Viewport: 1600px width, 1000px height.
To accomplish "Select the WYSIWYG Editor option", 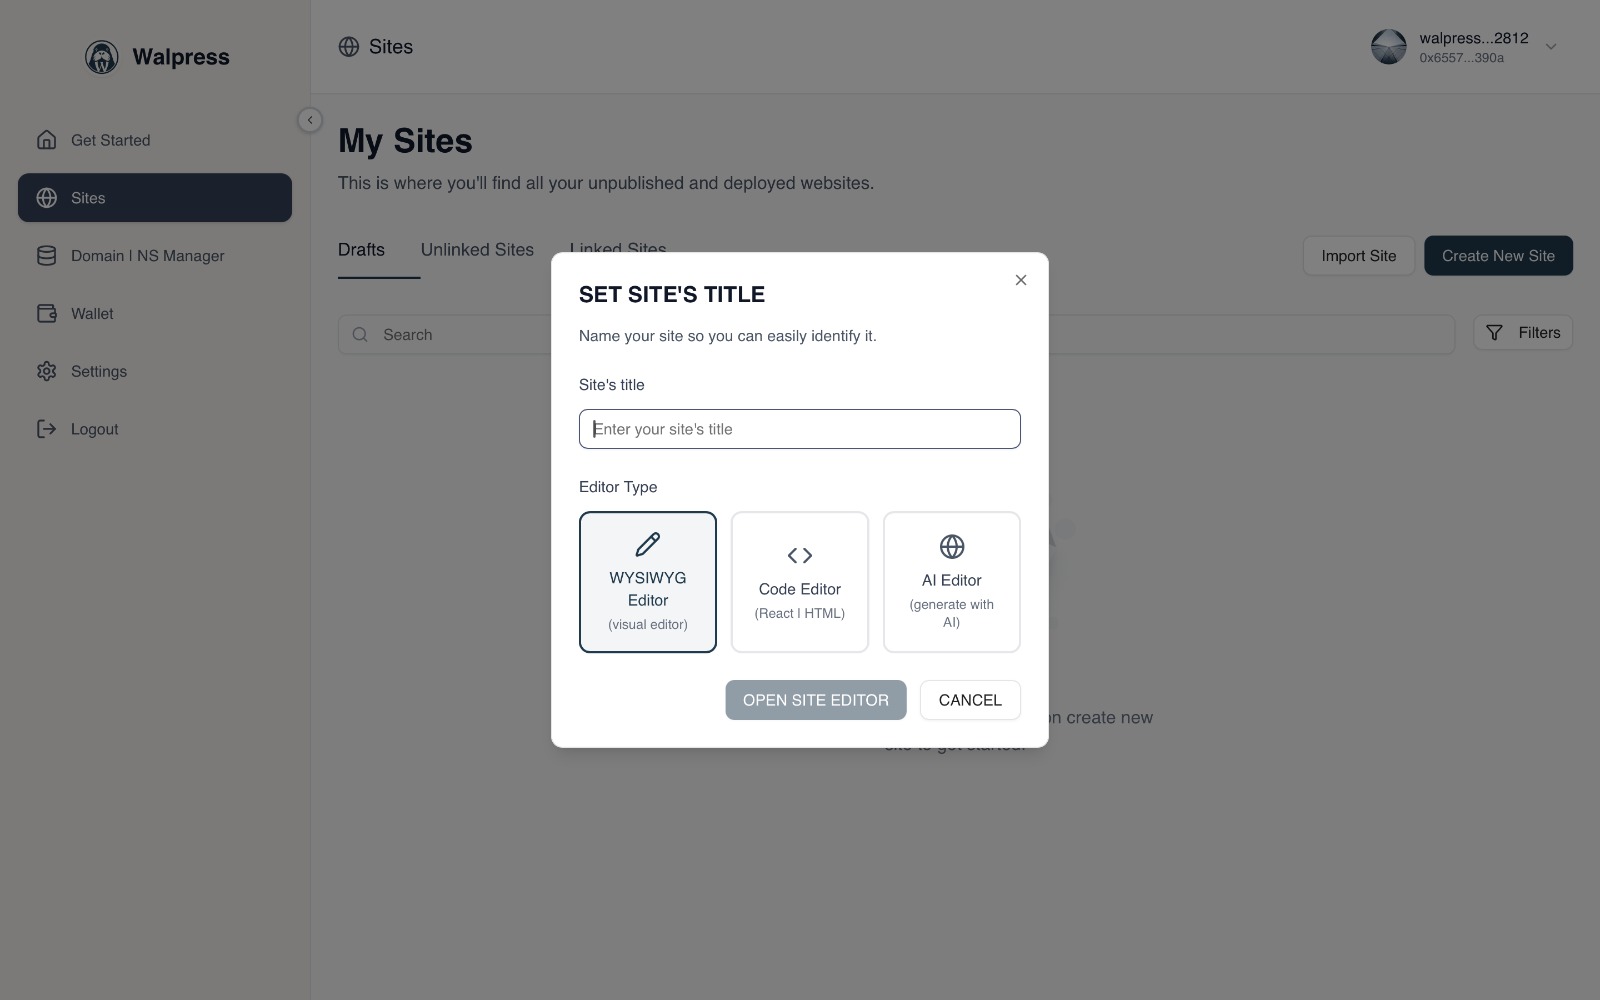I will click(647, 581).
